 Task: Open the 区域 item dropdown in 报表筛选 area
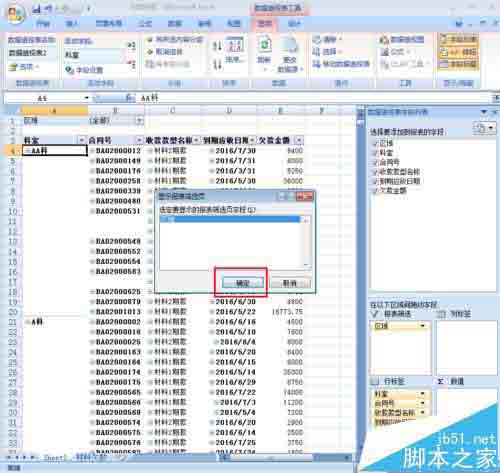click(x=423, y=326)
